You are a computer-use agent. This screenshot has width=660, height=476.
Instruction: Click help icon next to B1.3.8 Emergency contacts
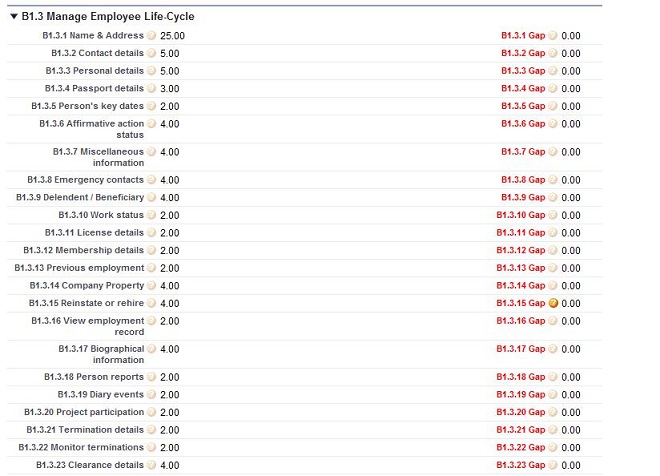click(x=152, y=180)
